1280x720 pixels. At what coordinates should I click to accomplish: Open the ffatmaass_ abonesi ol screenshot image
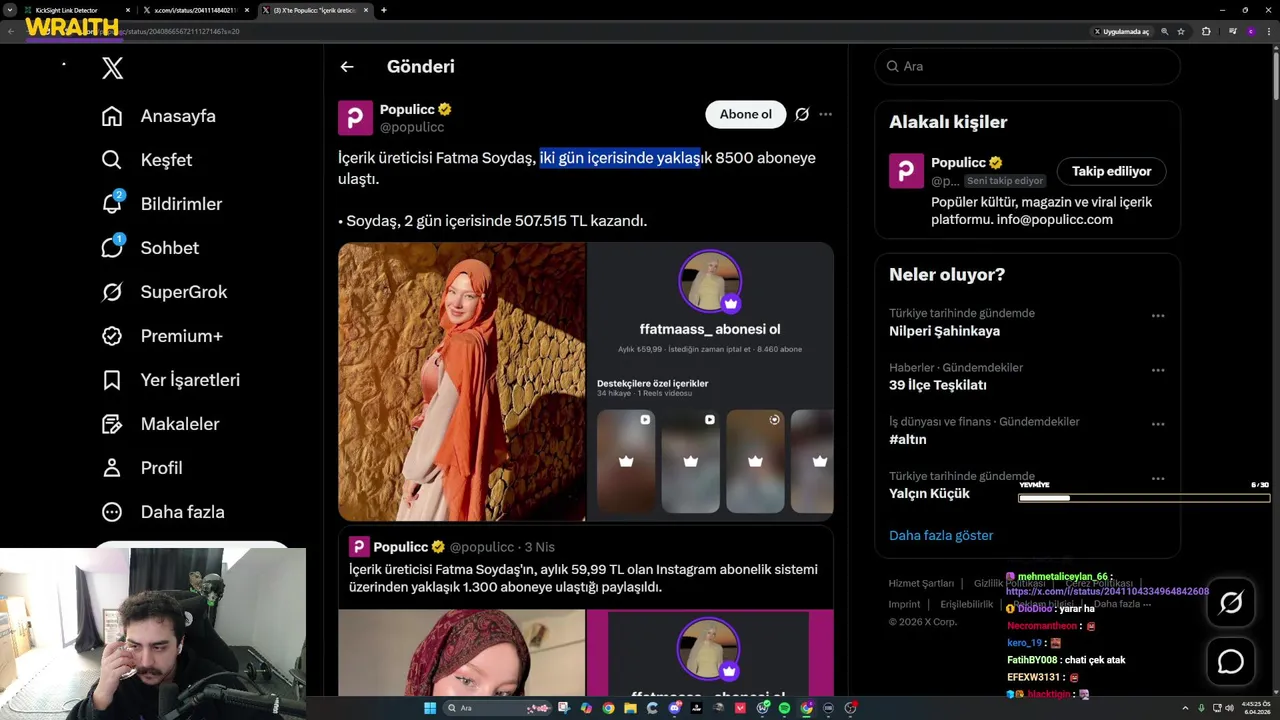[x=710, y=381]
